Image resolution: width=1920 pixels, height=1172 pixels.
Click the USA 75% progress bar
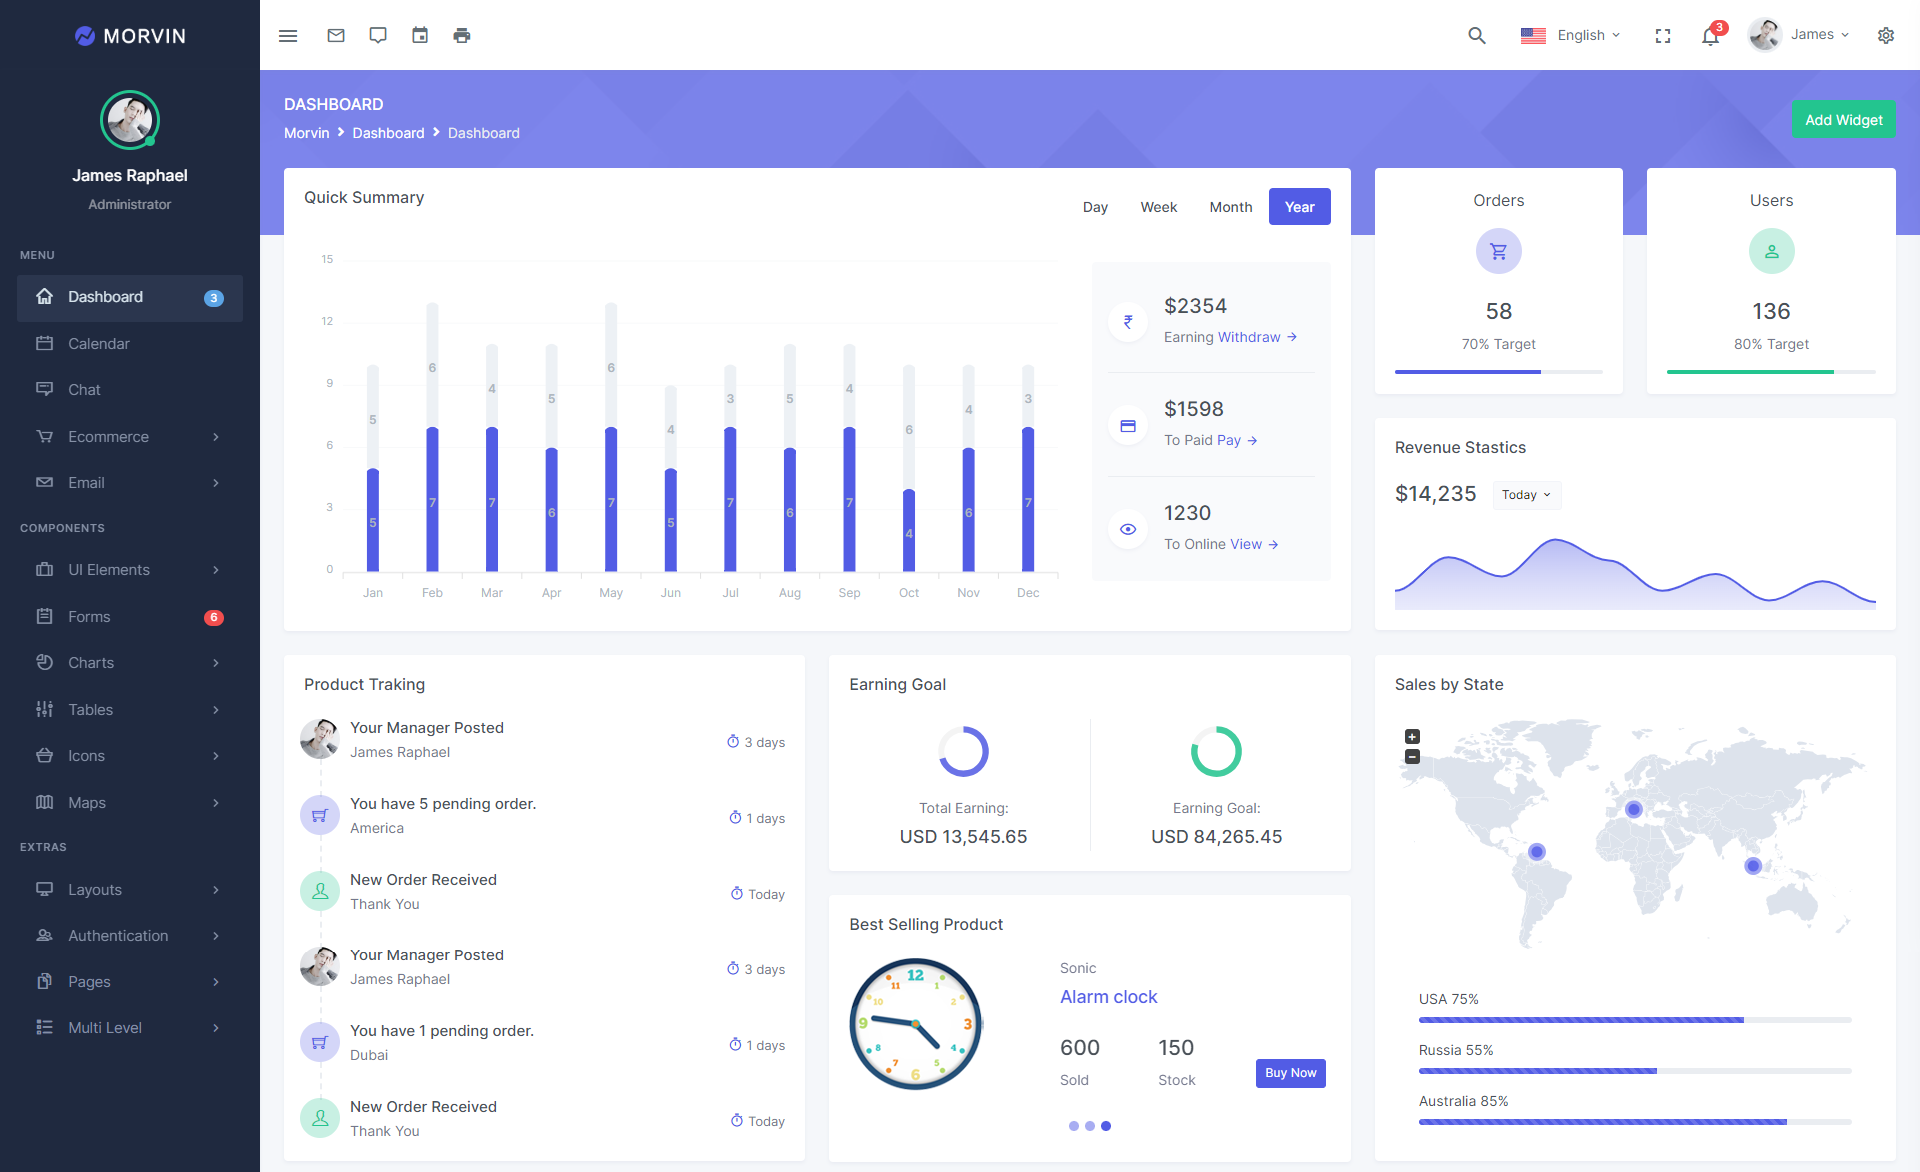1634,1020
